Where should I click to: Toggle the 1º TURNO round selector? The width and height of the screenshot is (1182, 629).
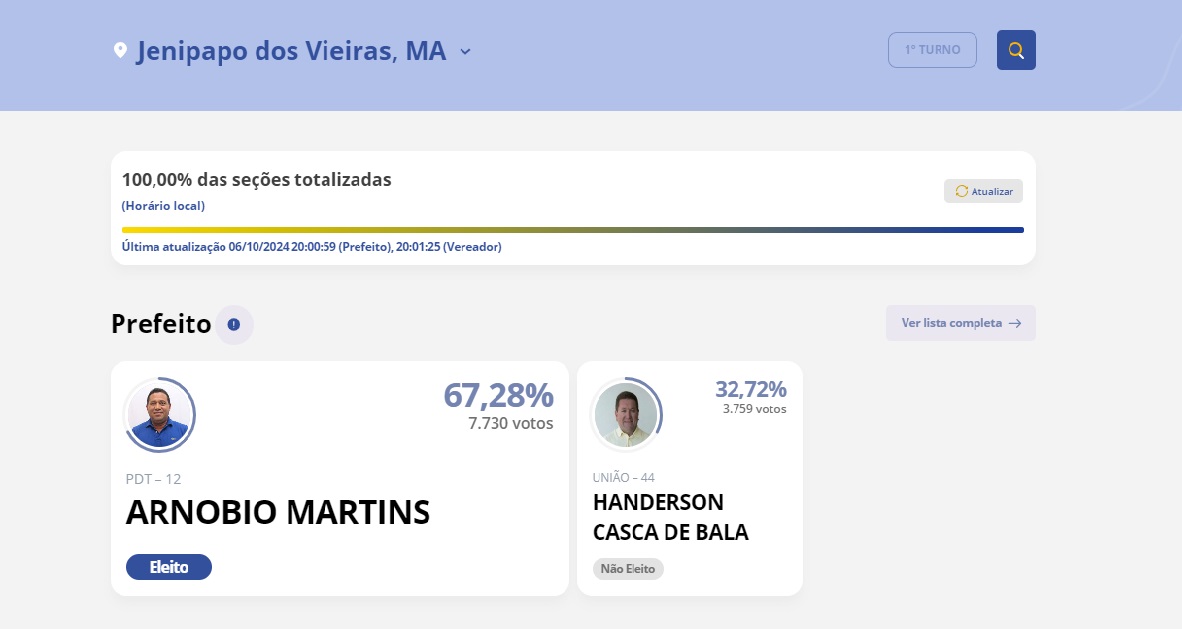coord(932,50)
